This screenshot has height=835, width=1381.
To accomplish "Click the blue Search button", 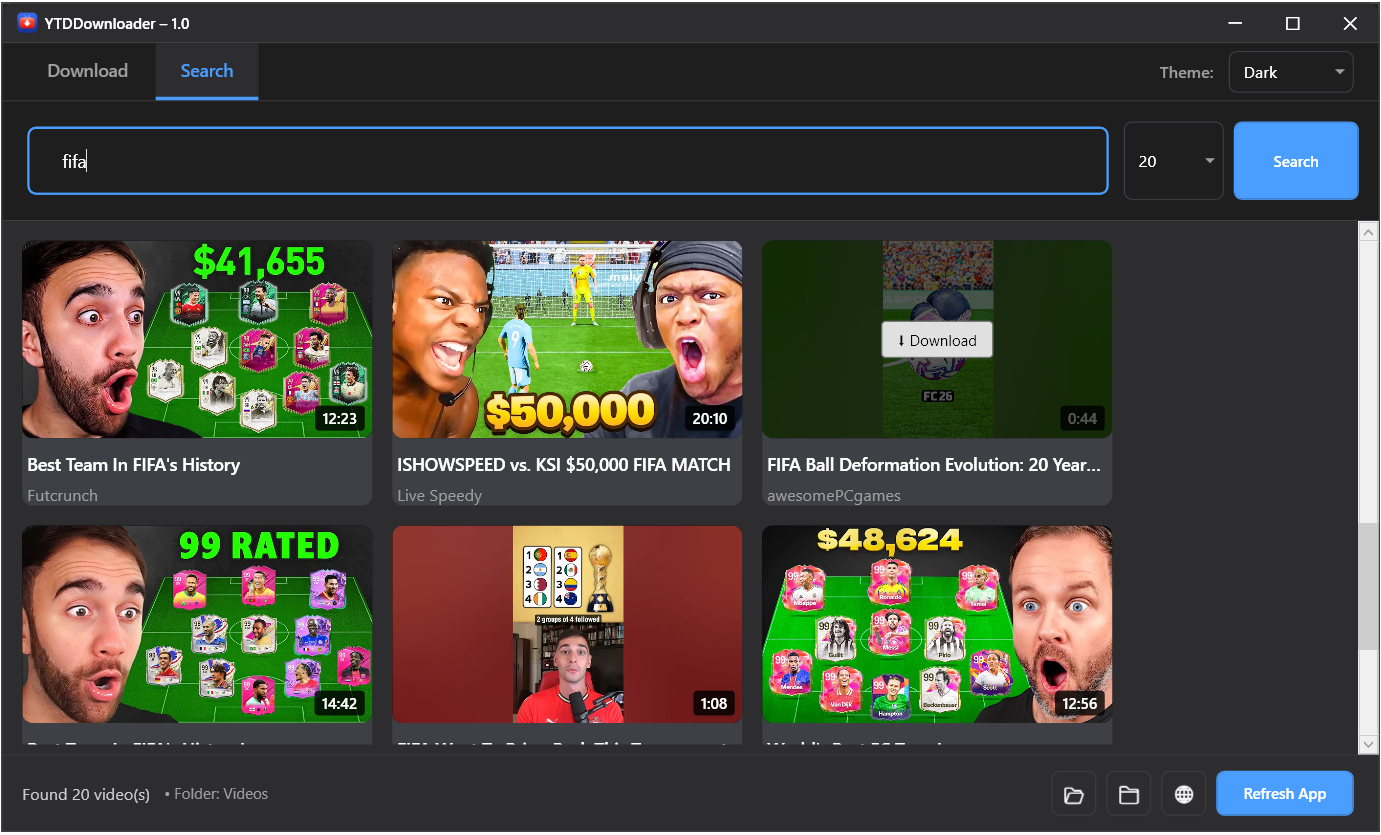I will pos(1296,161).
